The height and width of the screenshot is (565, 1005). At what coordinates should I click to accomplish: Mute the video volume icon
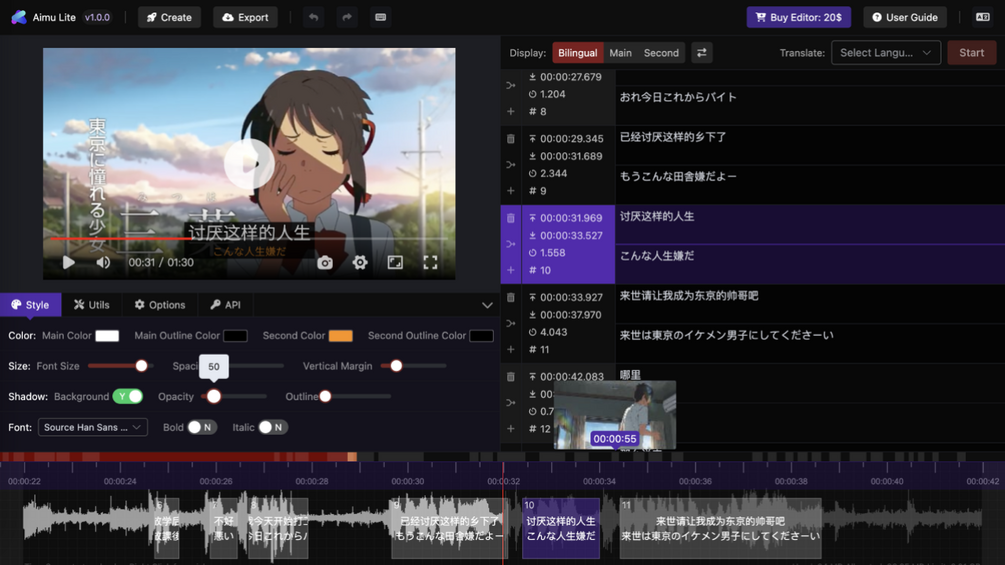[103, 262]
